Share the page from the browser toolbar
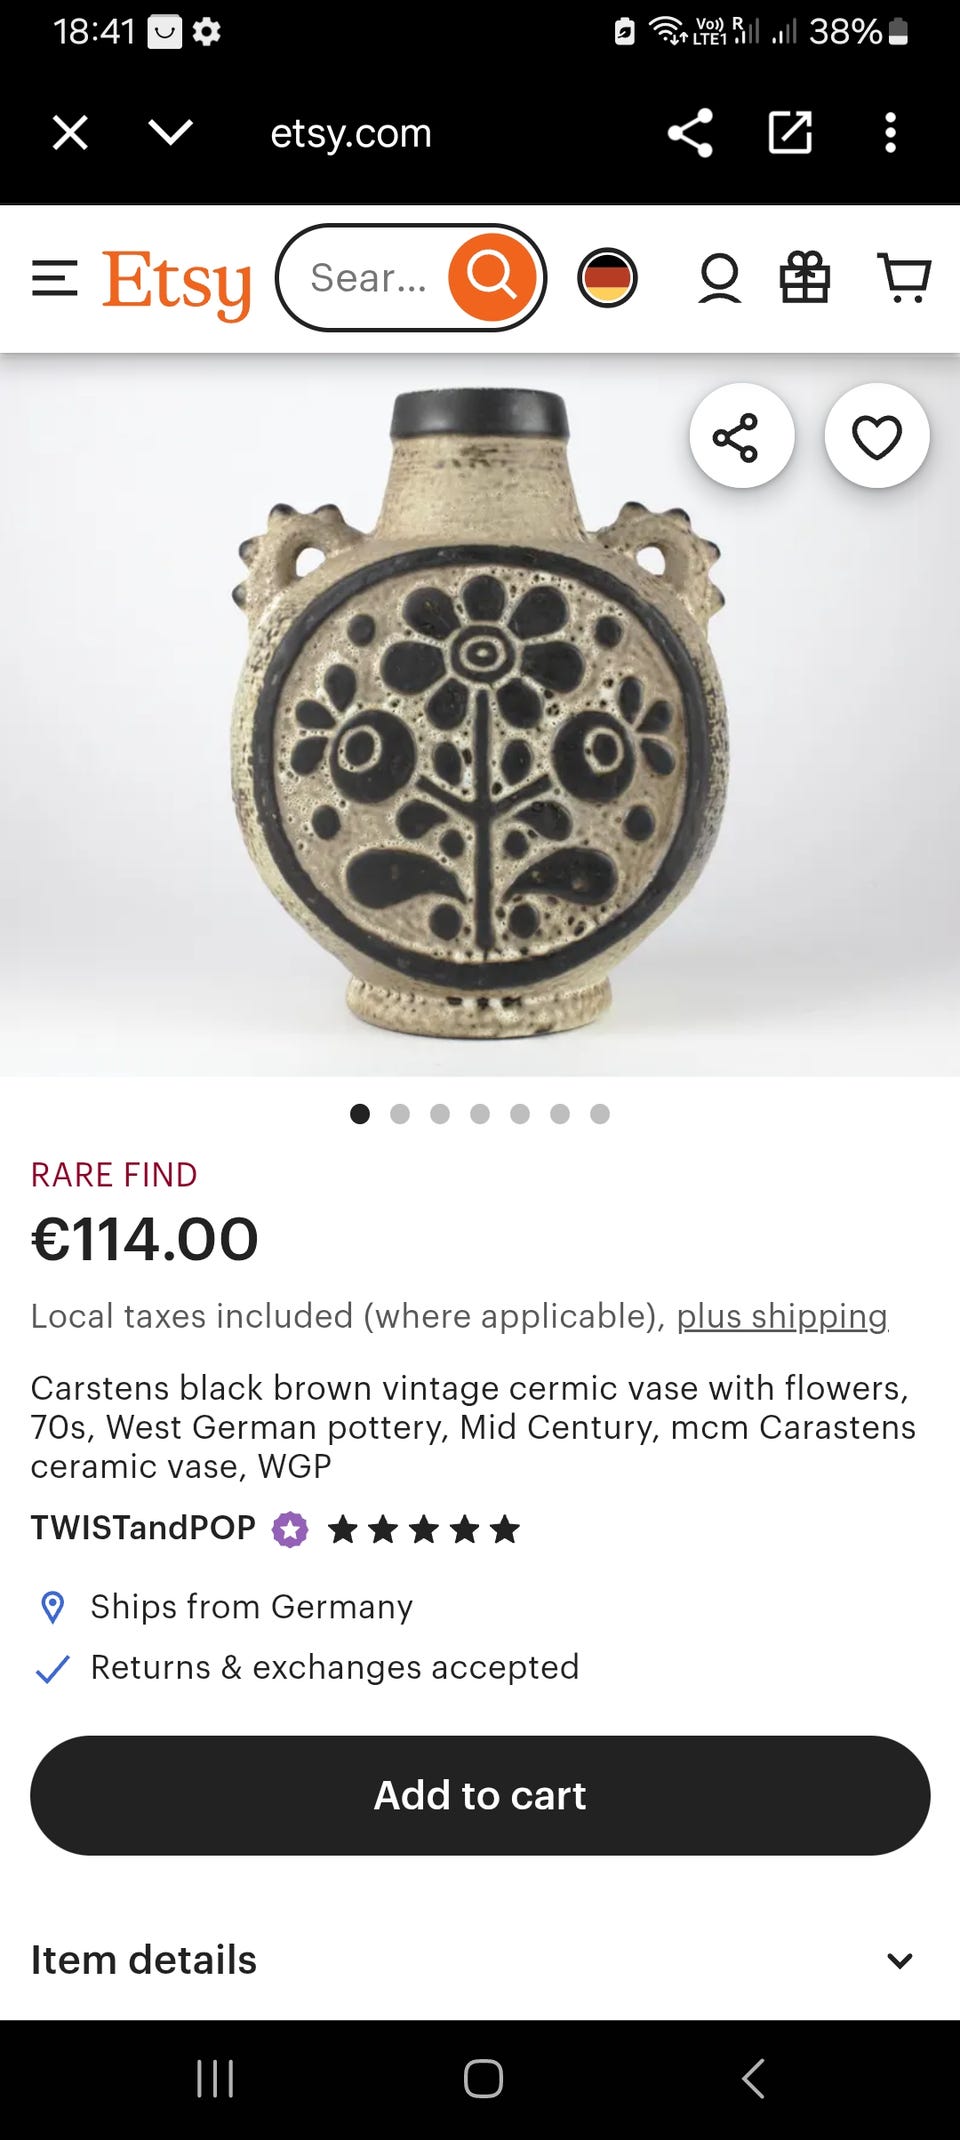The image size is (960, 2140). coord(690,133)
